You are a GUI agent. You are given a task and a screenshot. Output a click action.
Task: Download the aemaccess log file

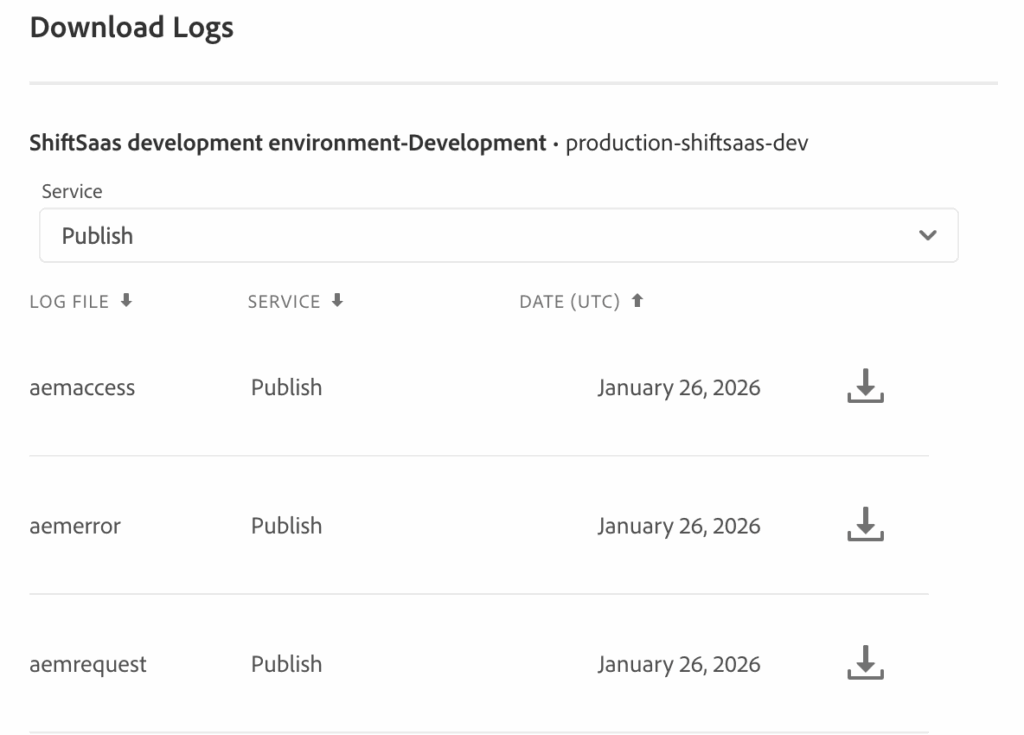pos(865,387)
